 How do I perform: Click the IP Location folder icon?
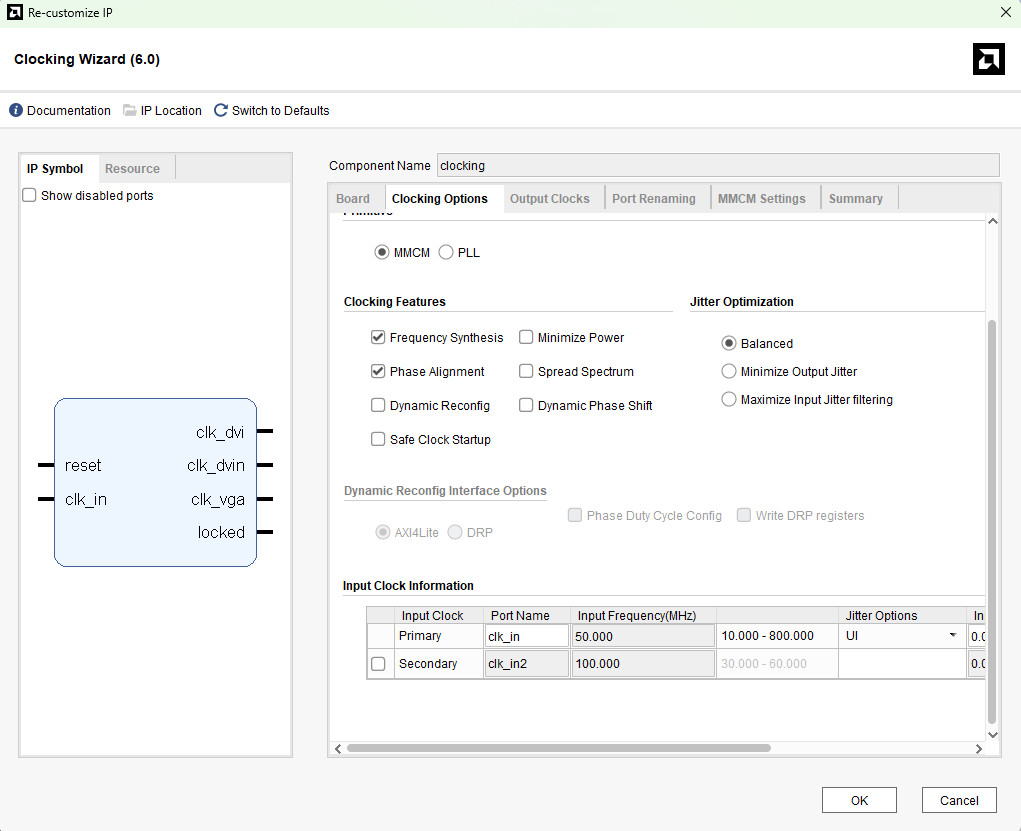pyautogui.click(x=130, y=111)
